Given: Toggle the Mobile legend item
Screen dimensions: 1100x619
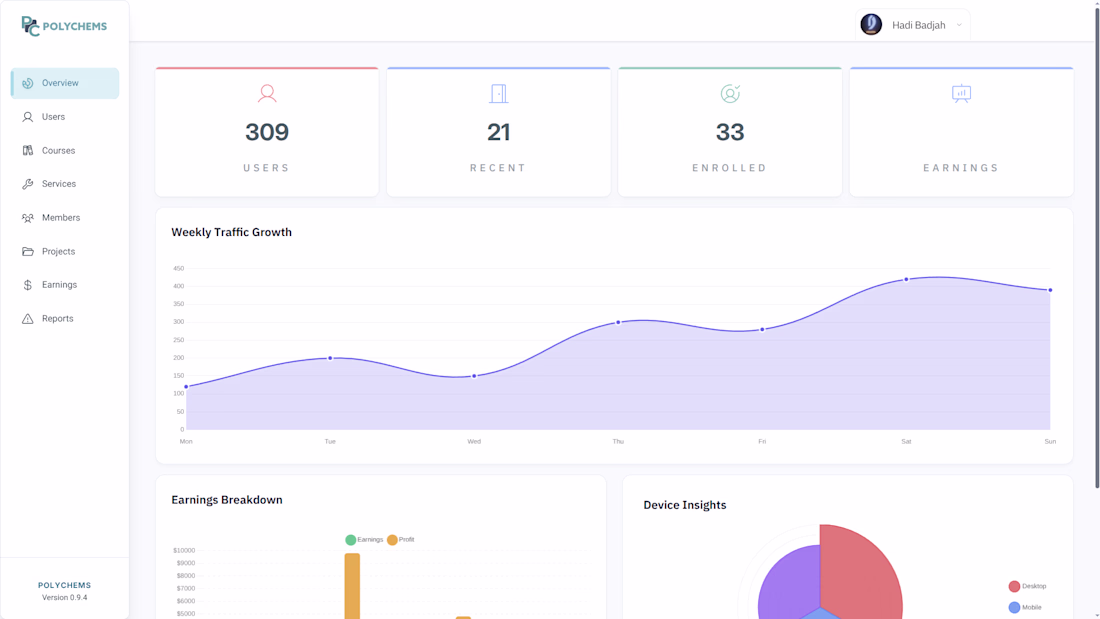Looking at the screenshot, I should 1025,607.
